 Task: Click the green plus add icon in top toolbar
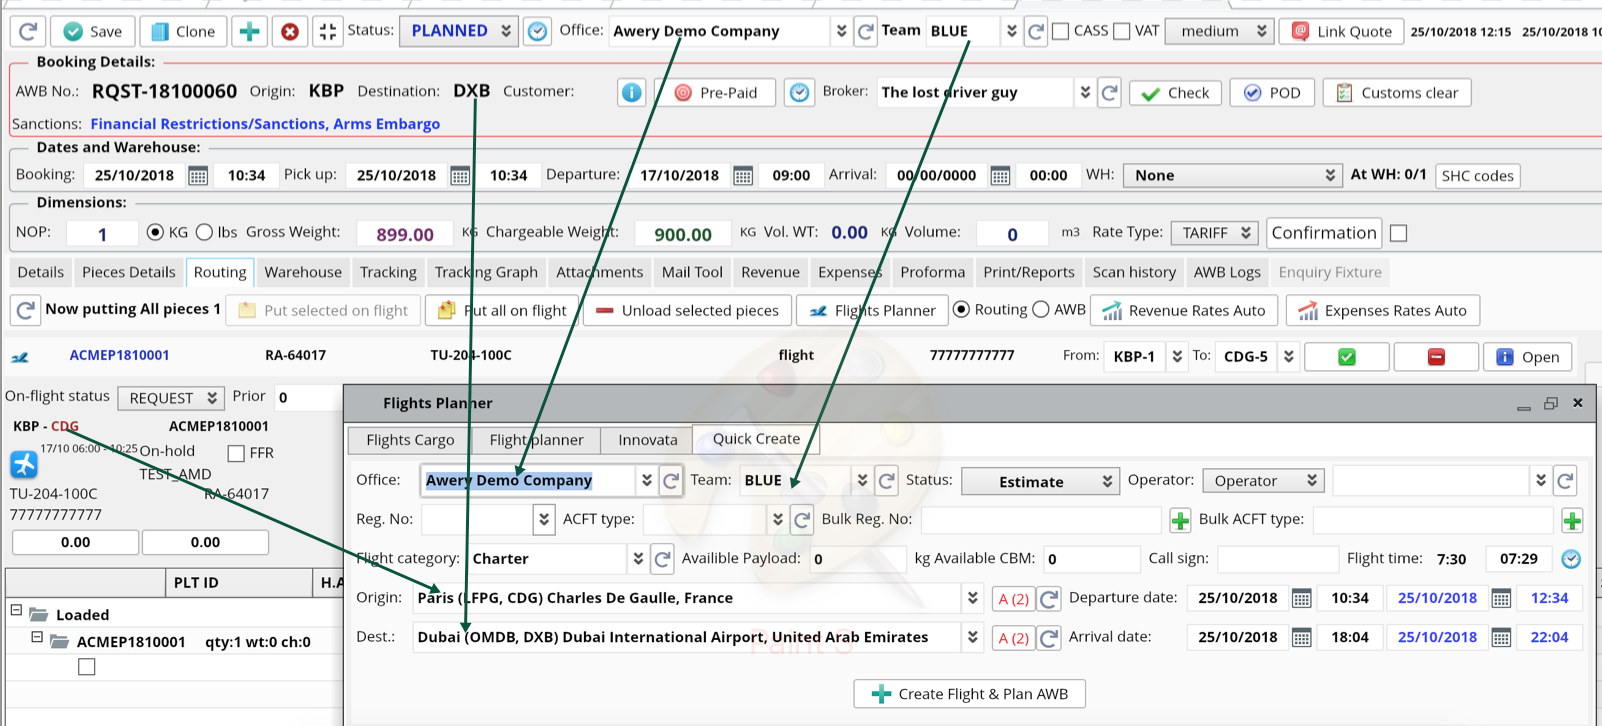[249, 32]
